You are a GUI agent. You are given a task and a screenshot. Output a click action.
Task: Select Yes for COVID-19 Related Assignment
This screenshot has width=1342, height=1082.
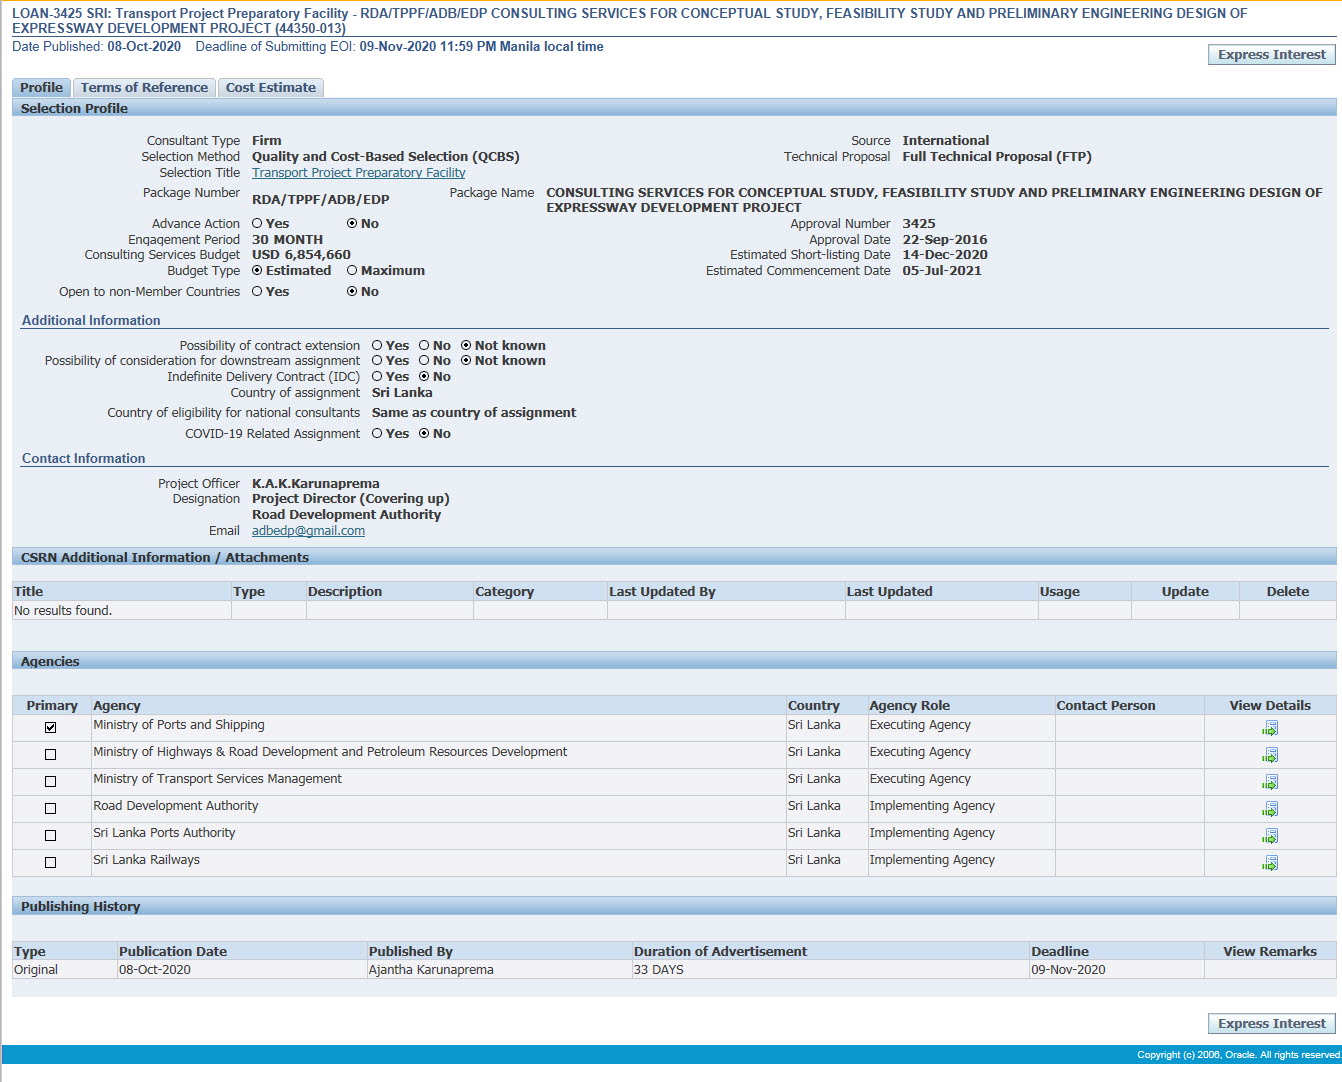(377, 434)
